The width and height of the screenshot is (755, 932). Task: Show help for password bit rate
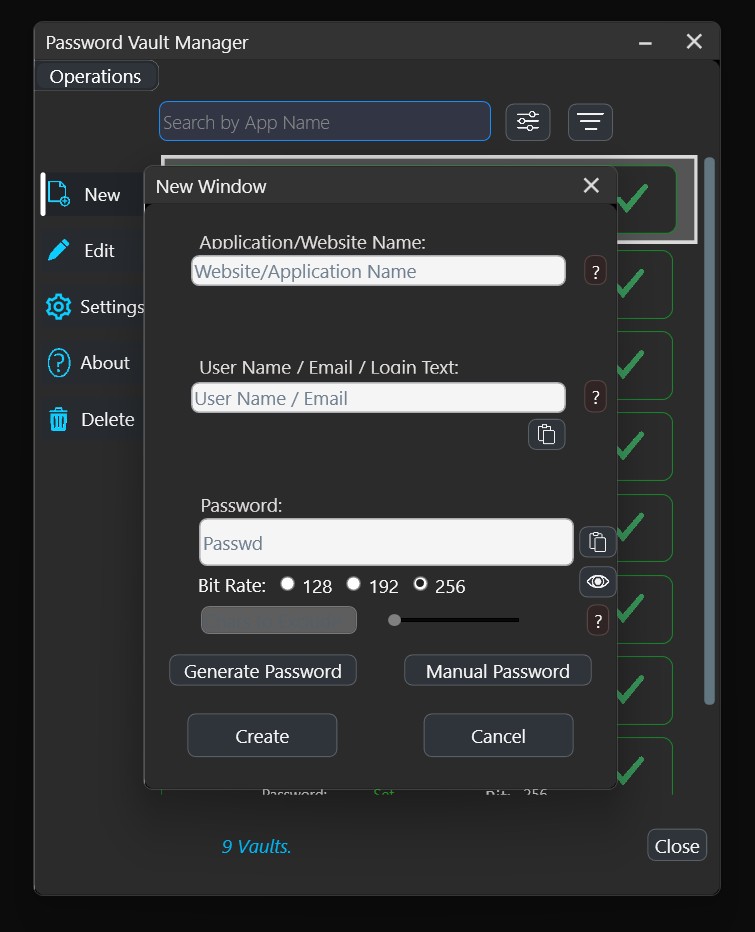click(x=598, y=621)
